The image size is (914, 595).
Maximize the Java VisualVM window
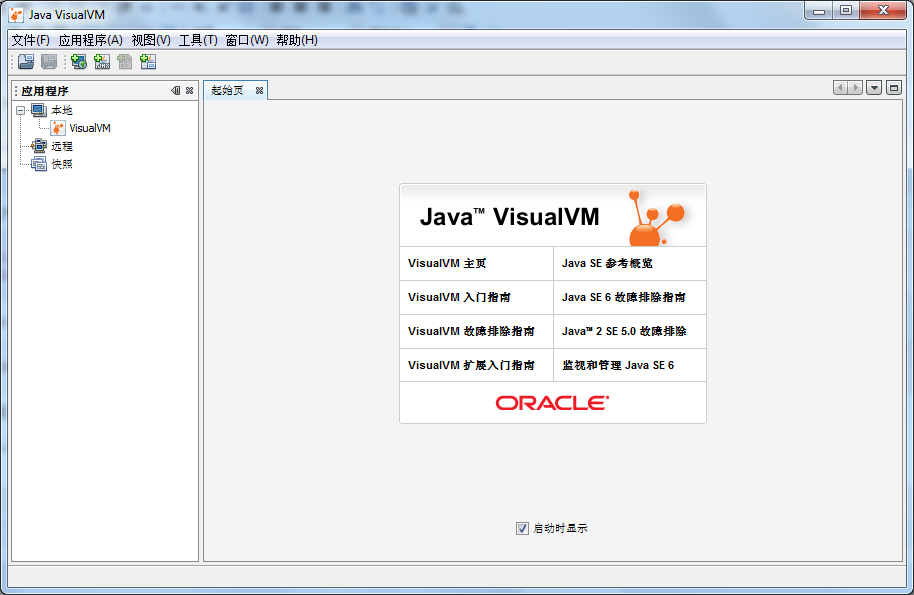[846, 10]
